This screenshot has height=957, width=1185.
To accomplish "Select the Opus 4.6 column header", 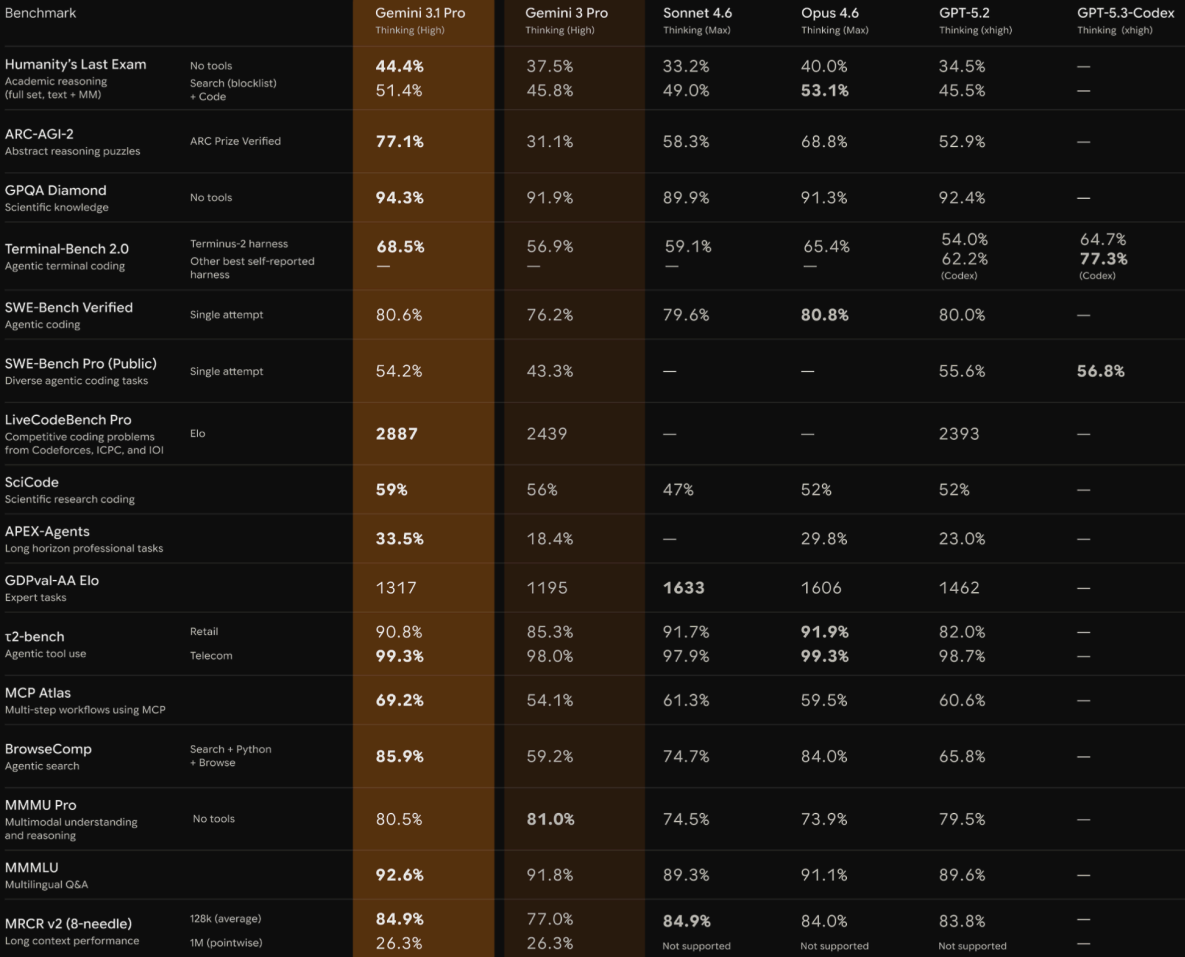I will (x=829, y=14).
